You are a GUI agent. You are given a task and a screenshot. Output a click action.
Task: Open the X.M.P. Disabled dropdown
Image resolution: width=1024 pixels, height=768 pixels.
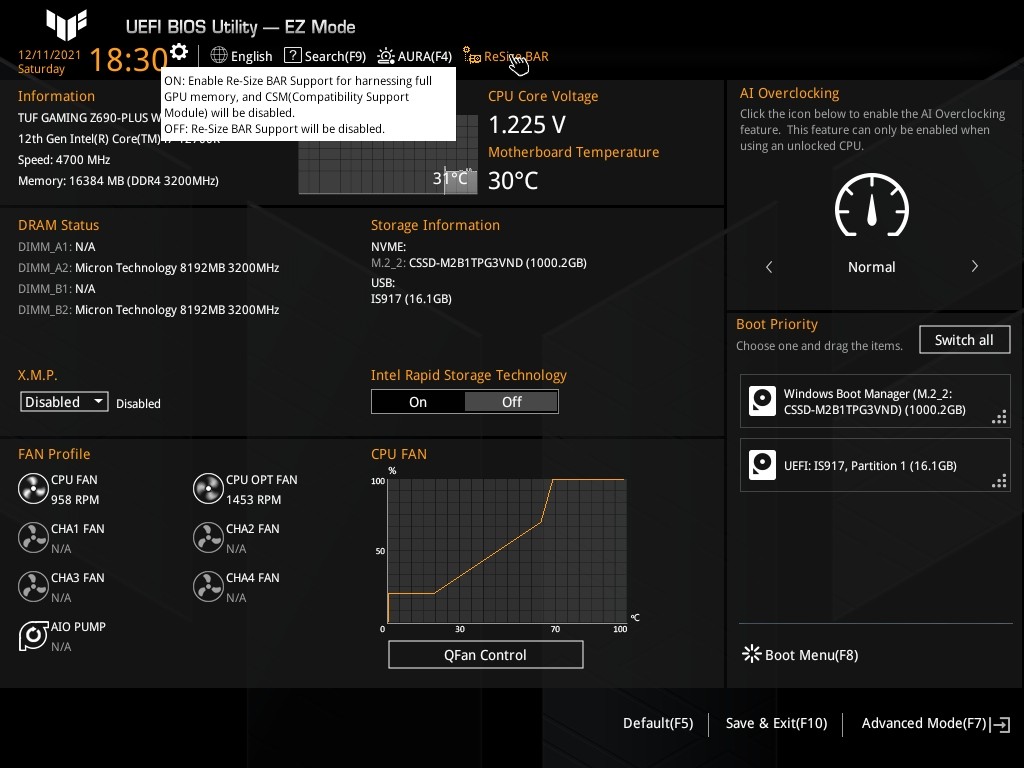[x=64, y=402]
